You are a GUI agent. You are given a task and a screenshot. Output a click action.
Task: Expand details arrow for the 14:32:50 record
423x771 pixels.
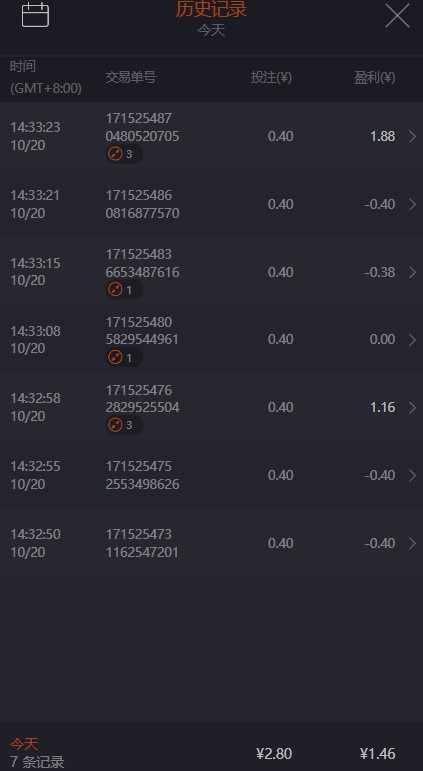pyautogui.click(x=412, y=543)
